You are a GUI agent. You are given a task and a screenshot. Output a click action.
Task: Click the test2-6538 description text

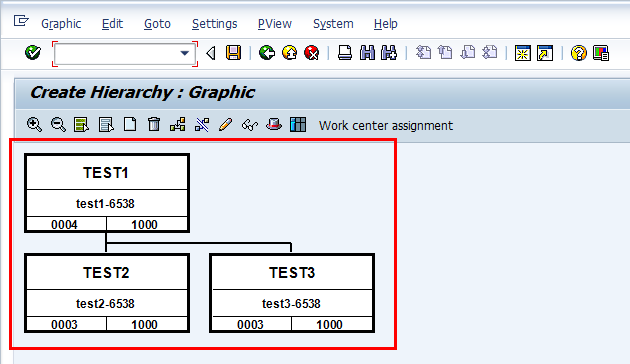pos(105,304)
